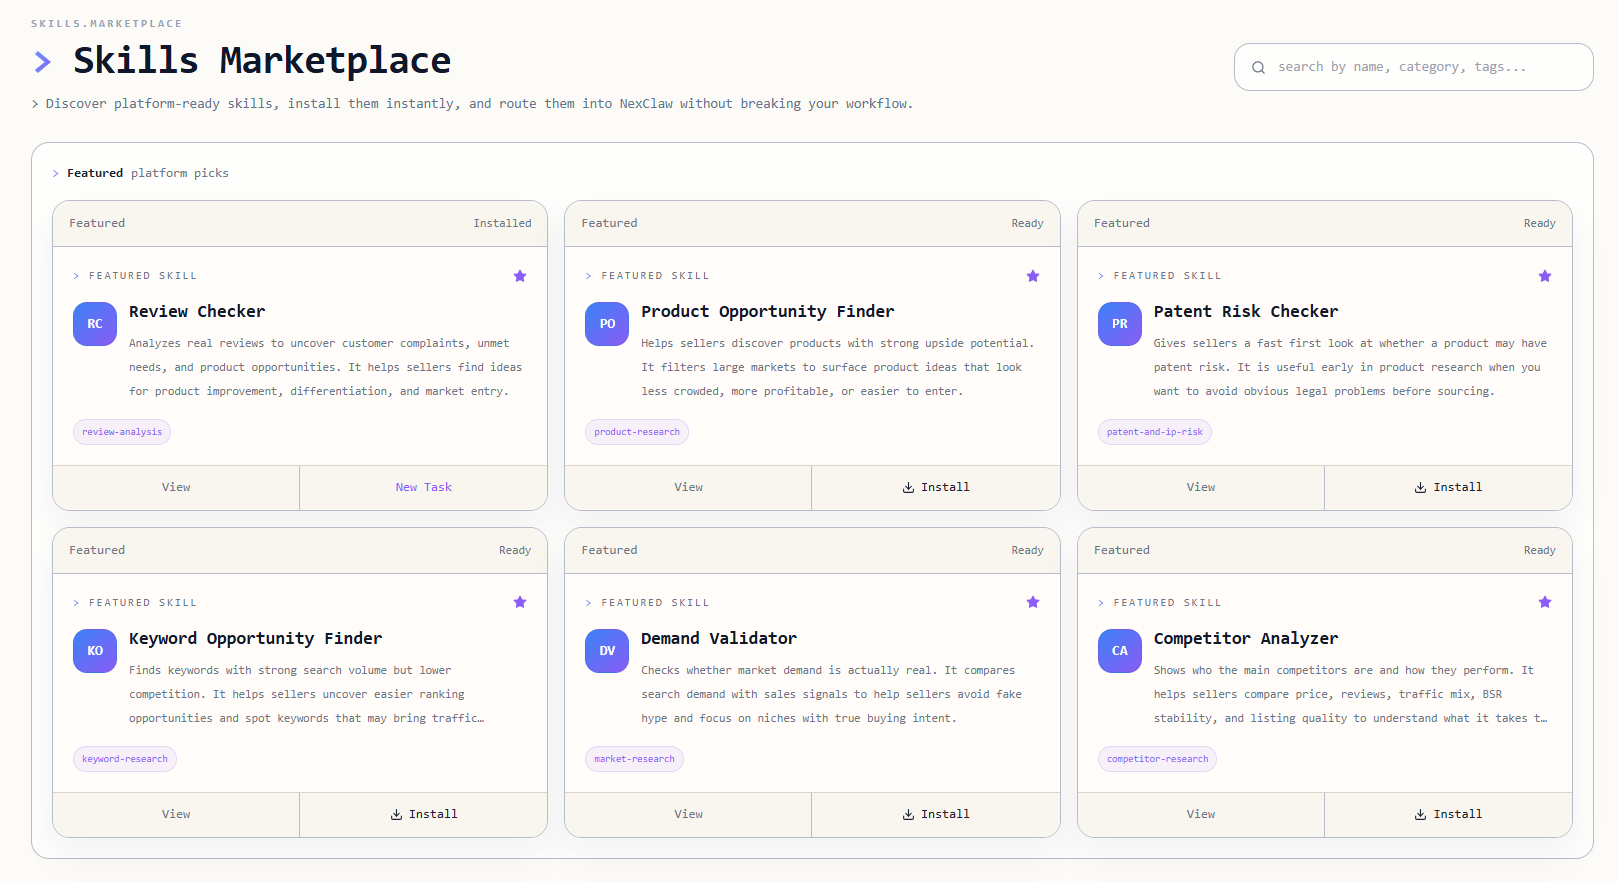
Task: Click the patent-and-ip-risk tag
Action: (1155, 432)
